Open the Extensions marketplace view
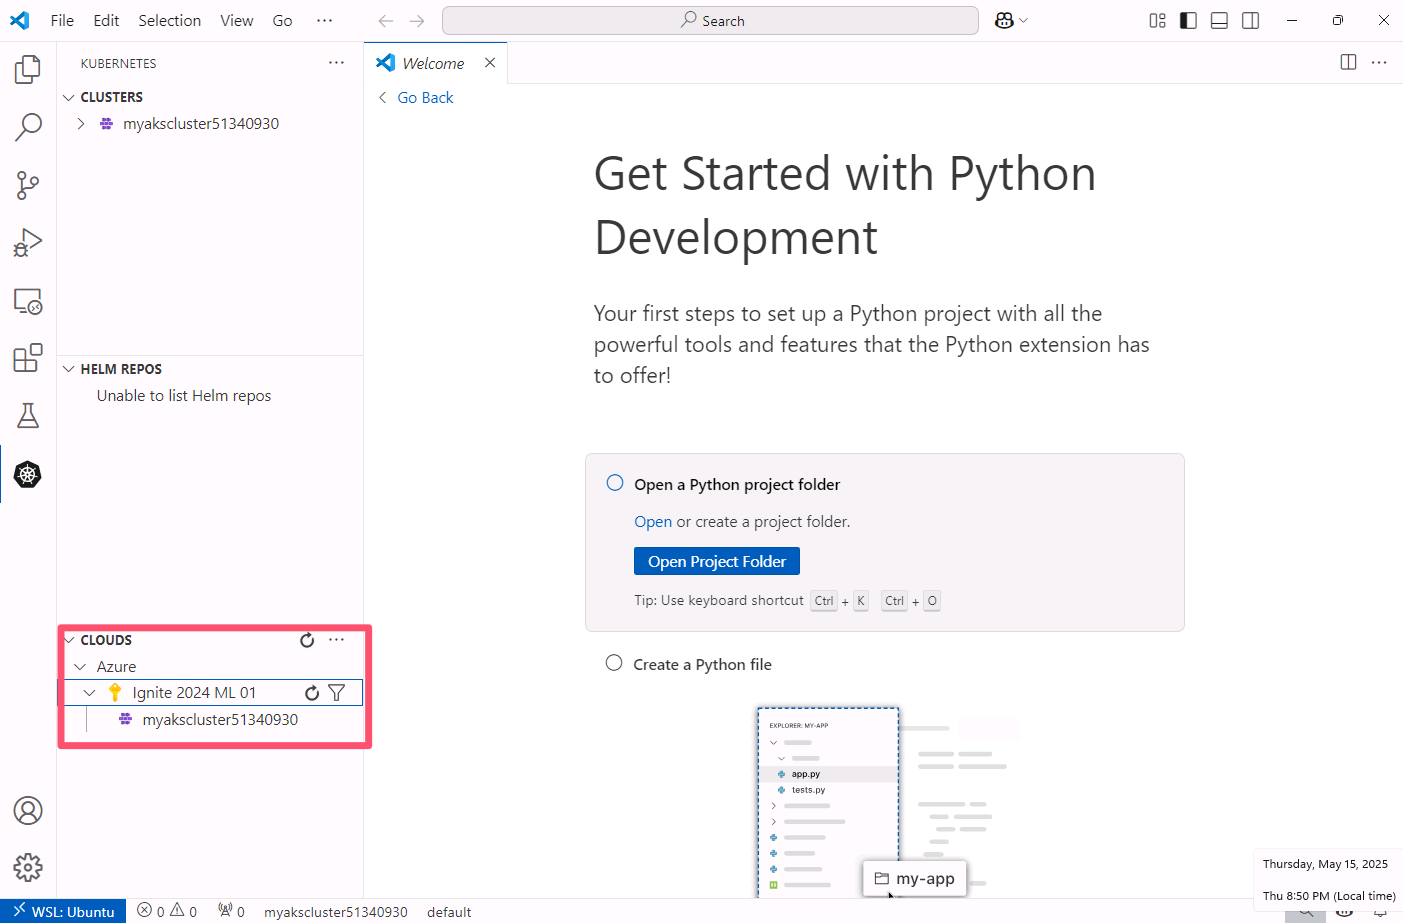 (28, 358)
